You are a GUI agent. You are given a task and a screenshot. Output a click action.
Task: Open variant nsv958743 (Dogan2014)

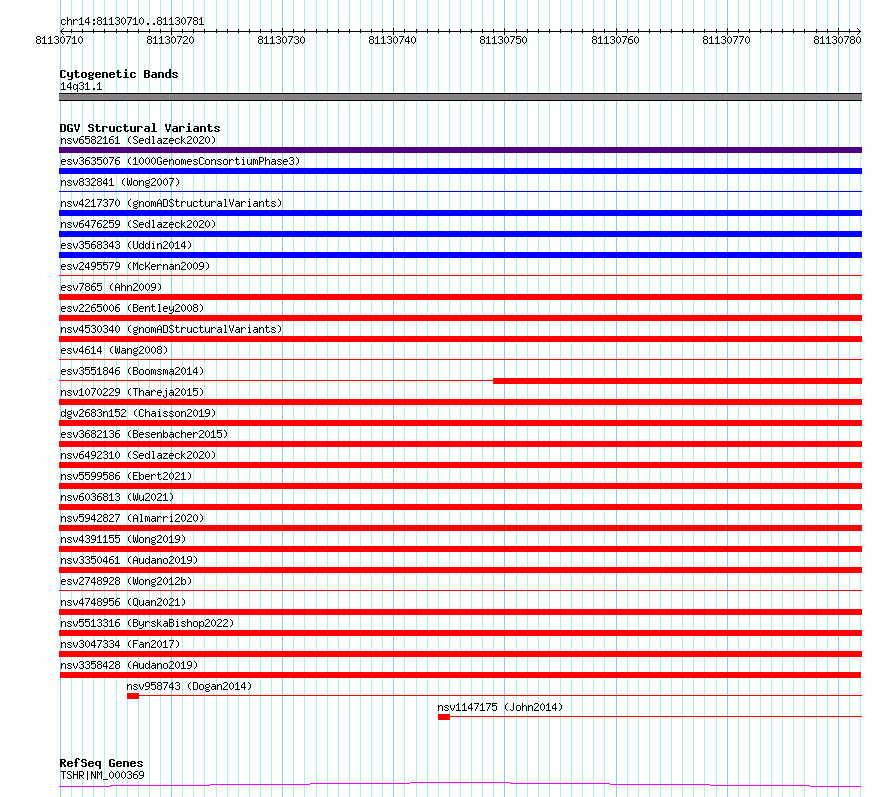(189, 686)
